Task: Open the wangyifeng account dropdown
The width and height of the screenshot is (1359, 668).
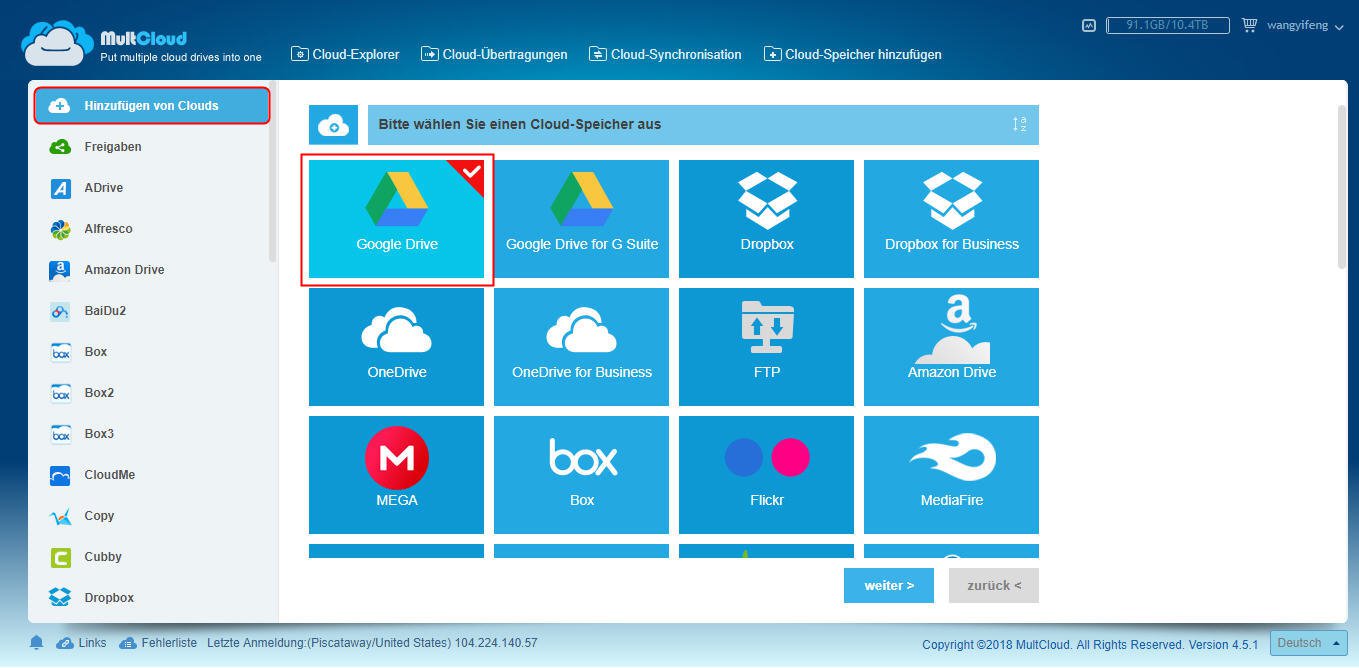Action: [1306, 25]
